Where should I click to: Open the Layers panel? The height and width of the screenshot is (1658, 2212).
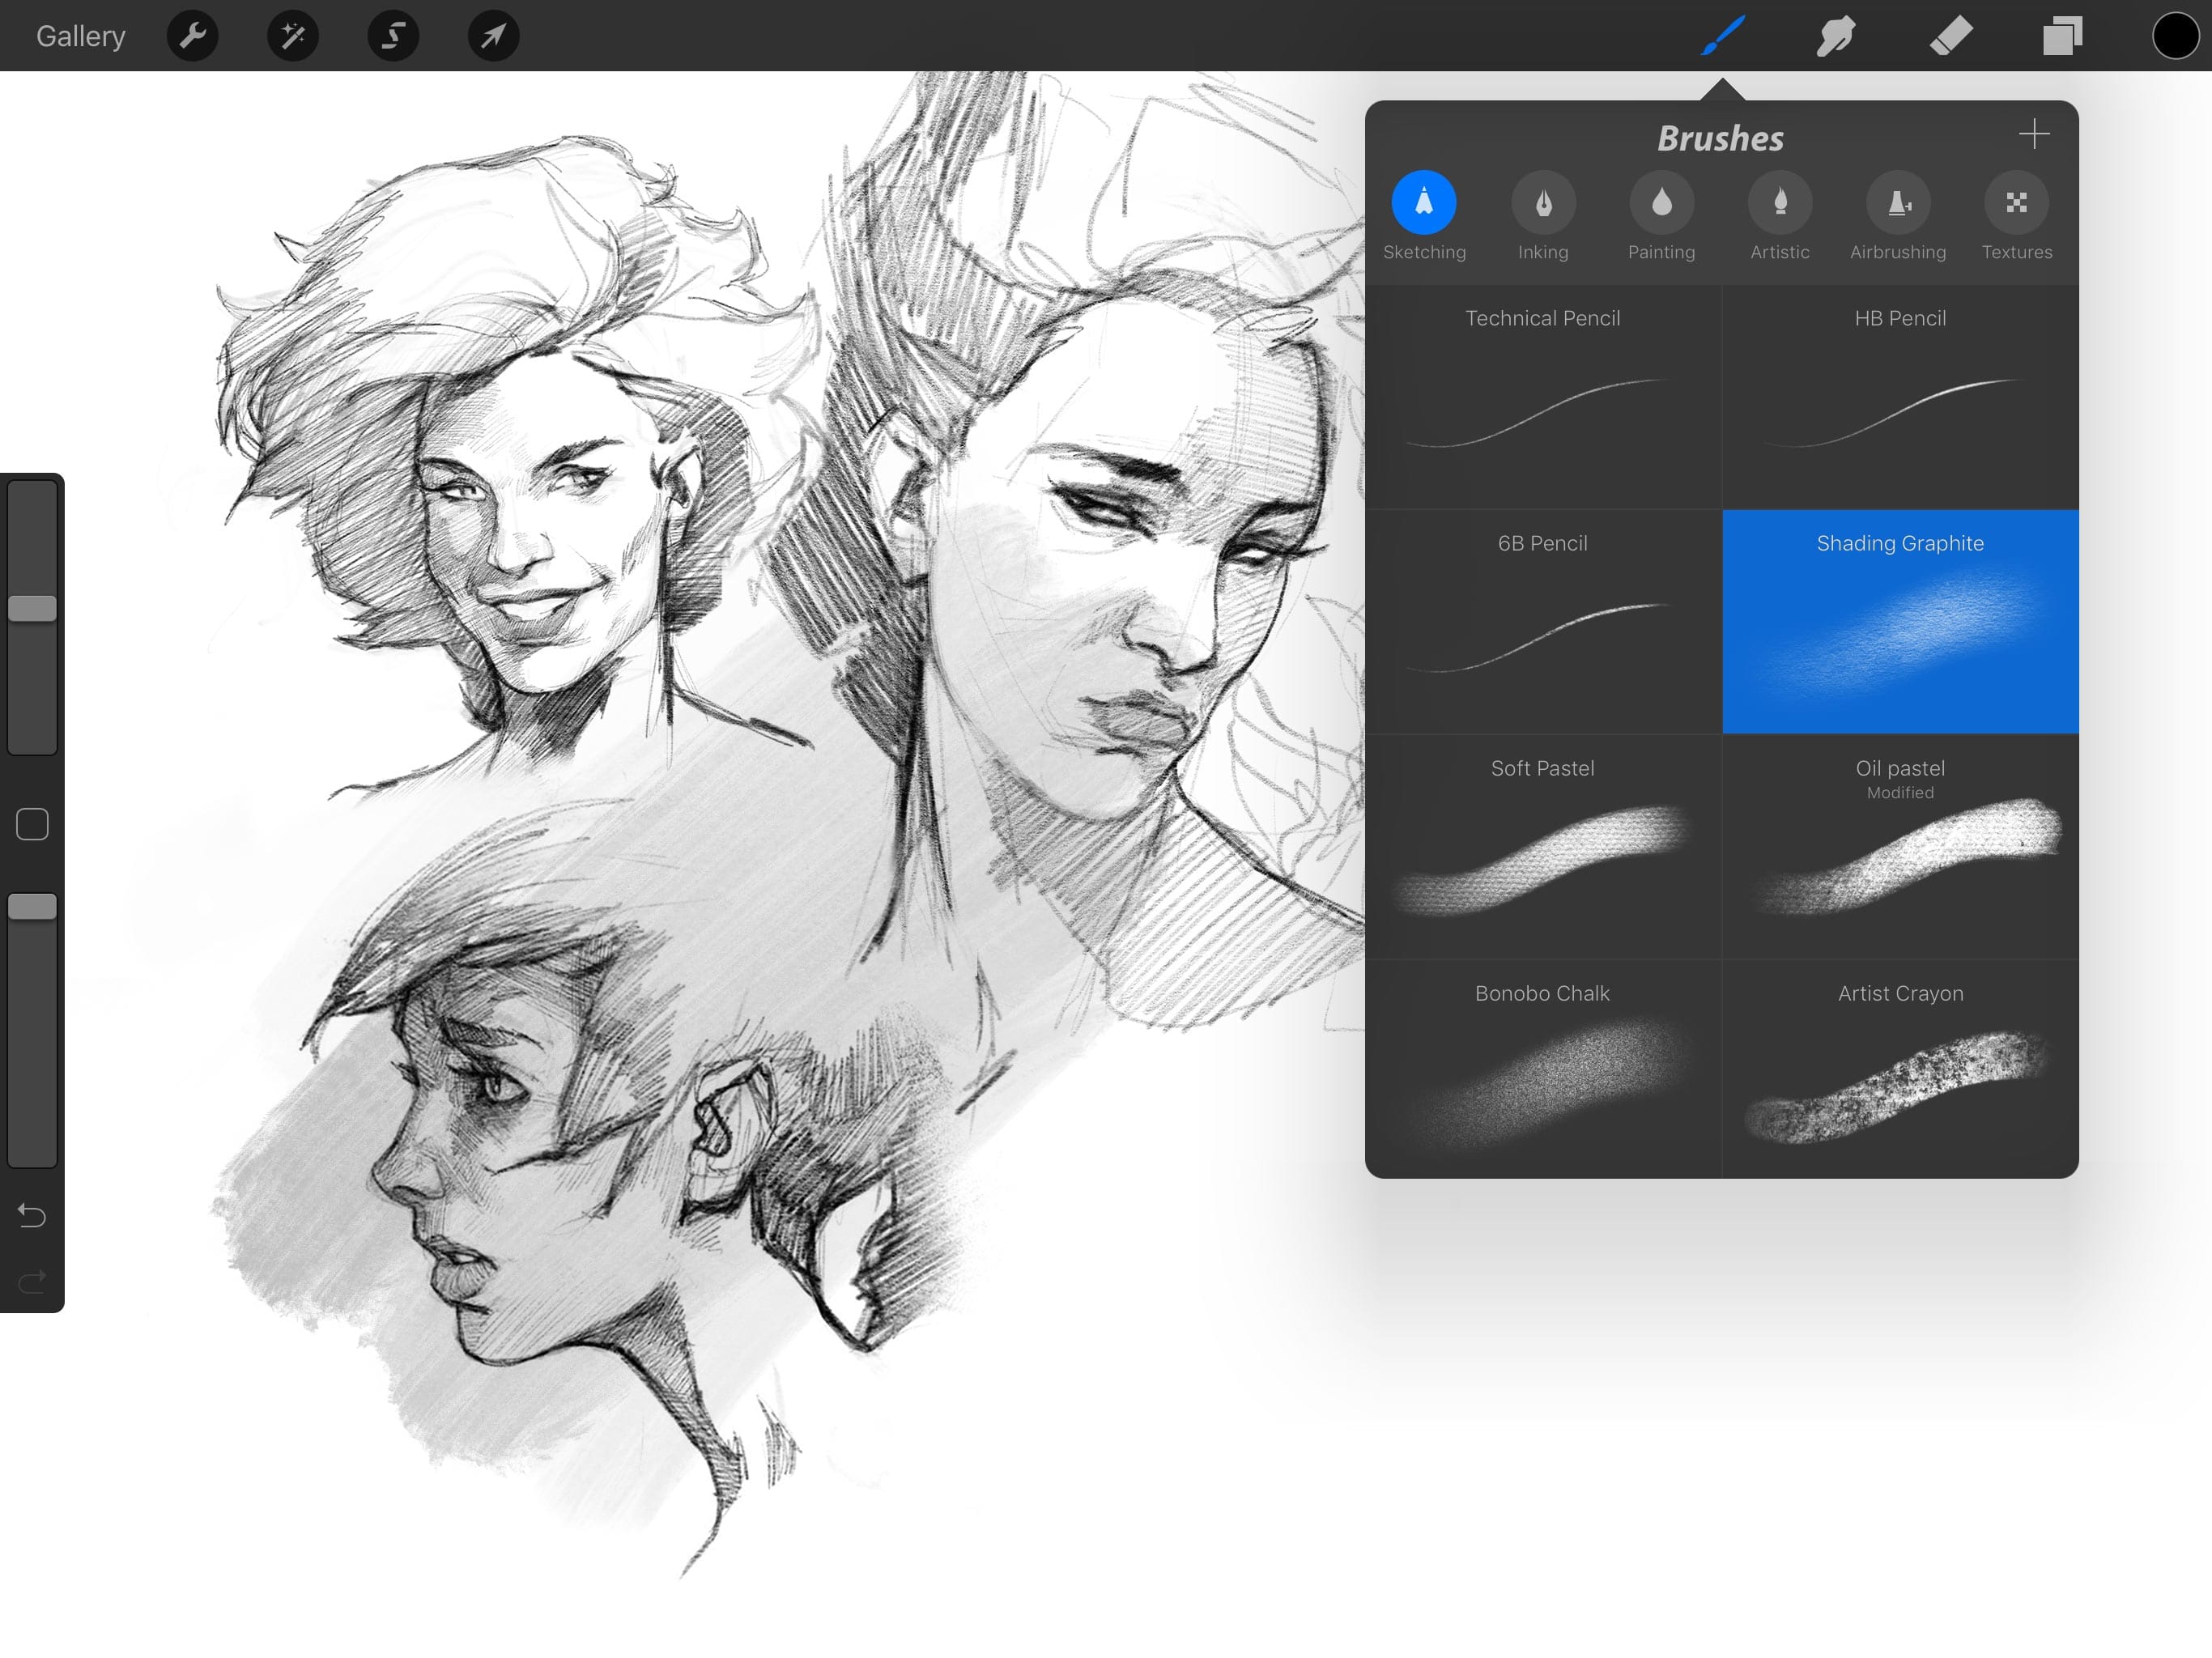tap(2061, 35)
